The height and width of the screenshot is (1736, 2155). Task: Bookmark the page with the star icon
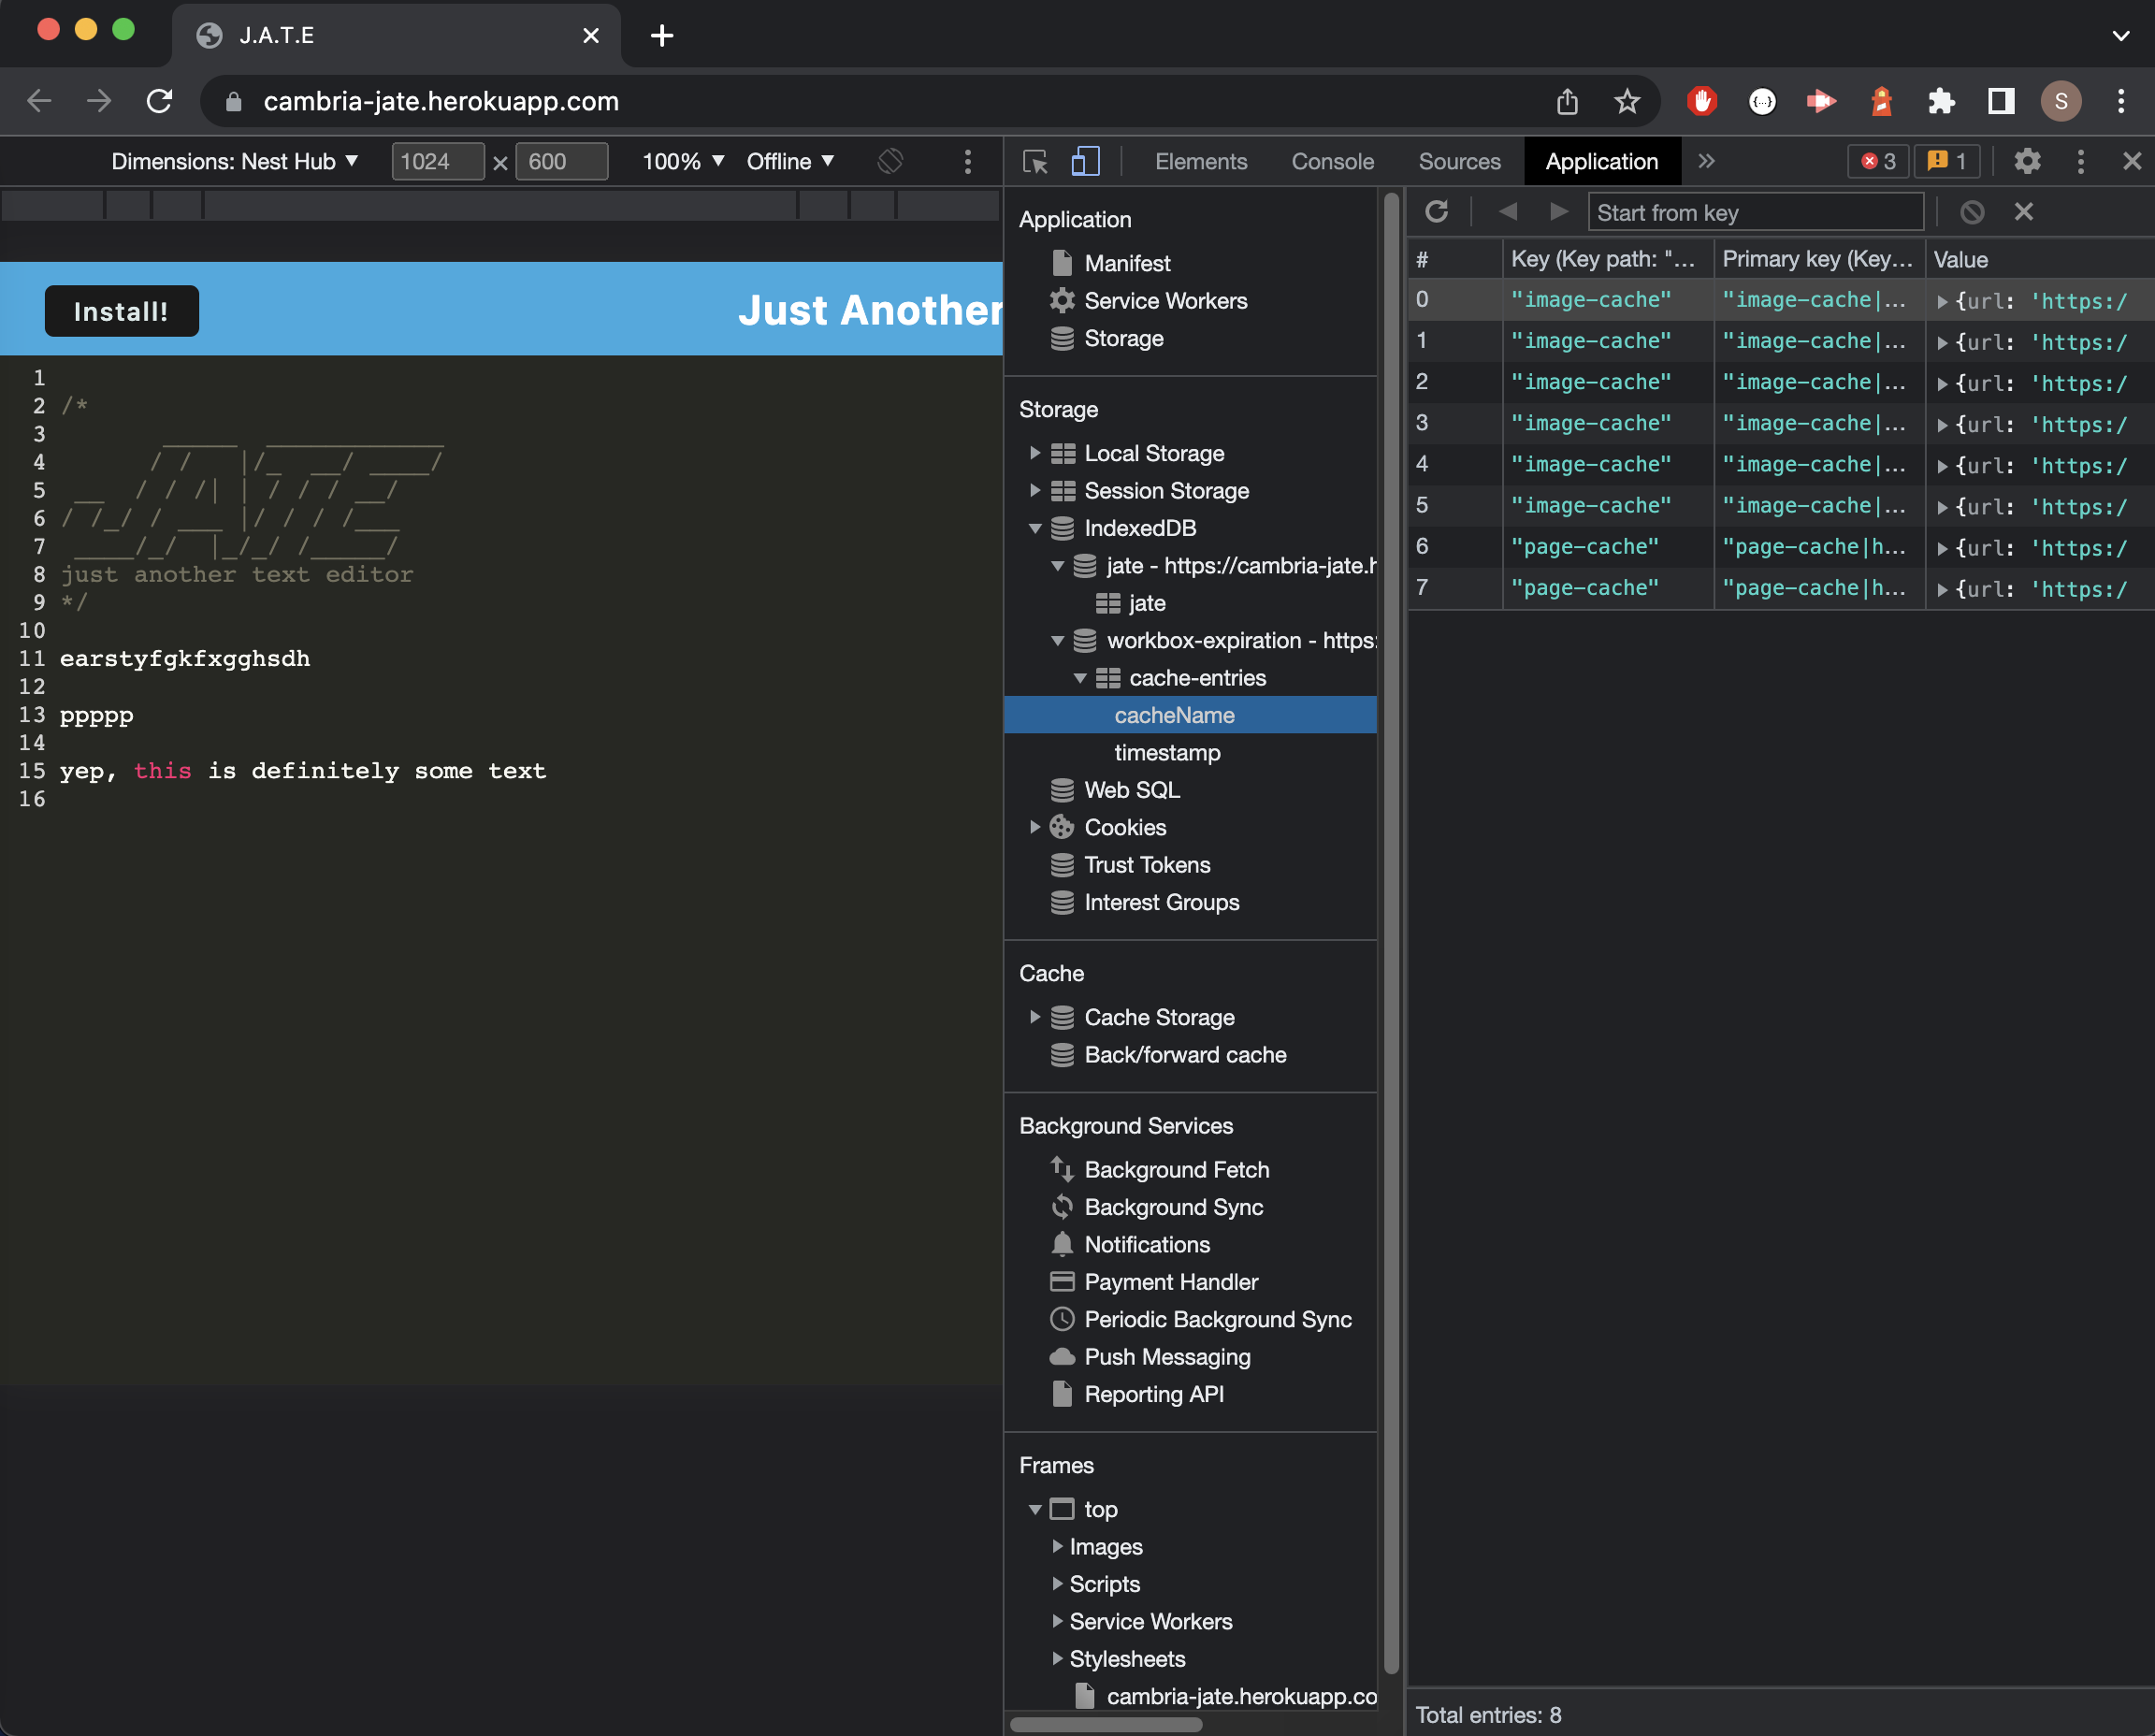tap(1627, 101)
